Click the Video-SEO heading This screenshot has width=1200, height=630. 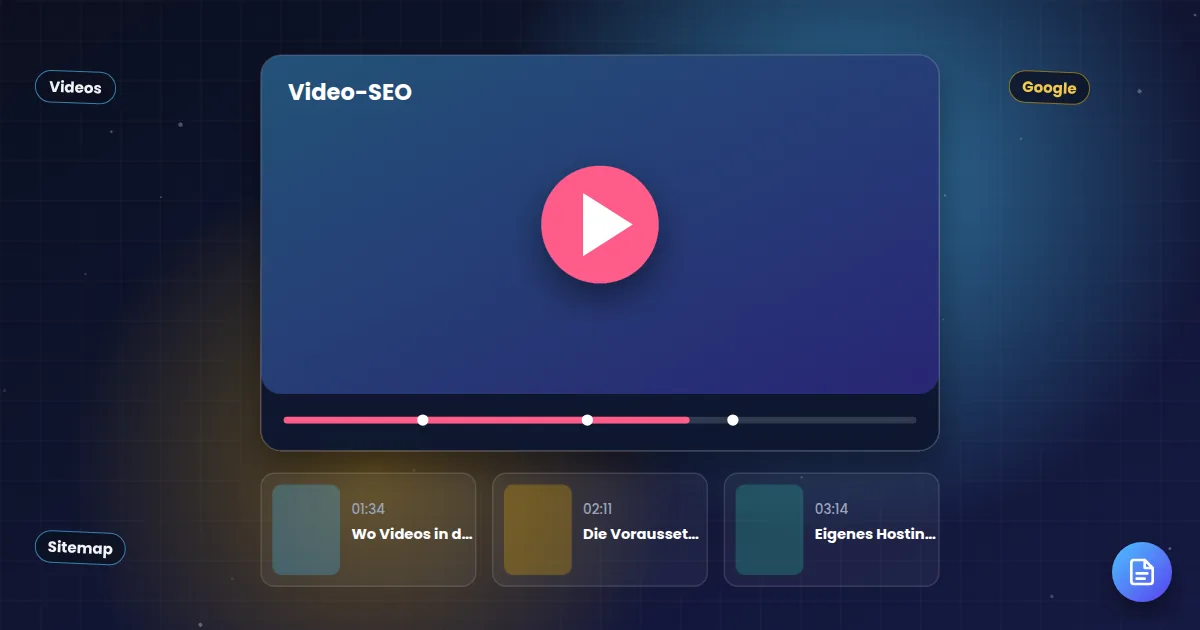point(350,92)
